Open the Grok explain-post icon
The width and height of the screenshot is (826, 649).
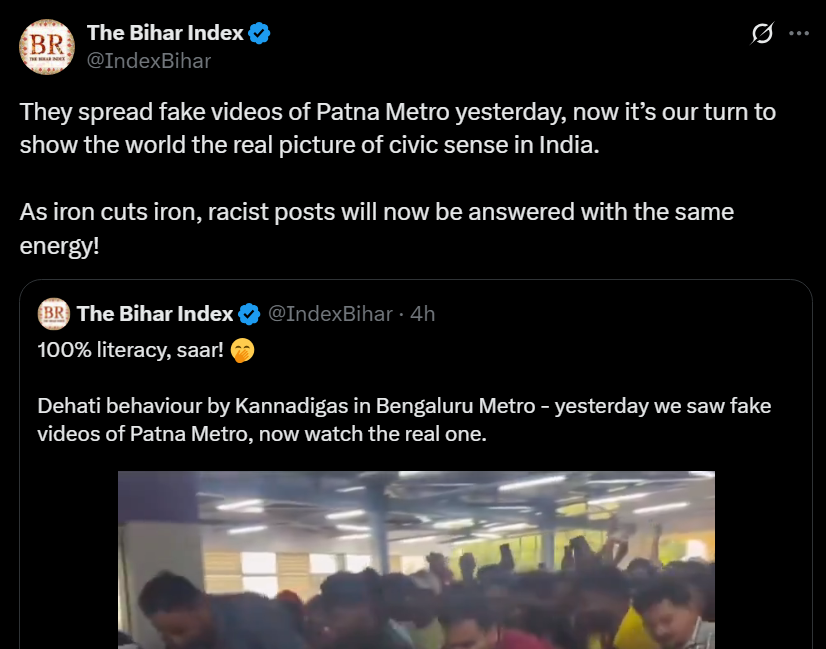click(762, 34)
